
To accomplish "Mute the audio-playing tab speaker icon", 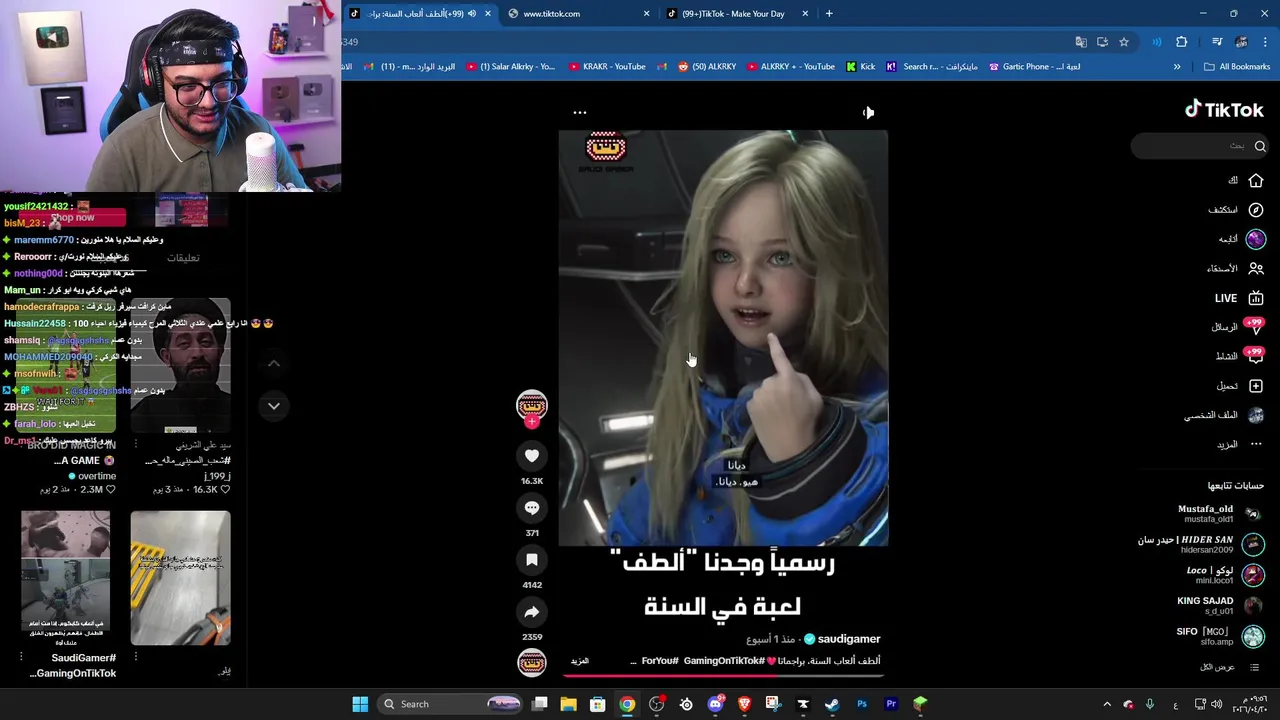I will pyautogui.click(x=472, y=14).
